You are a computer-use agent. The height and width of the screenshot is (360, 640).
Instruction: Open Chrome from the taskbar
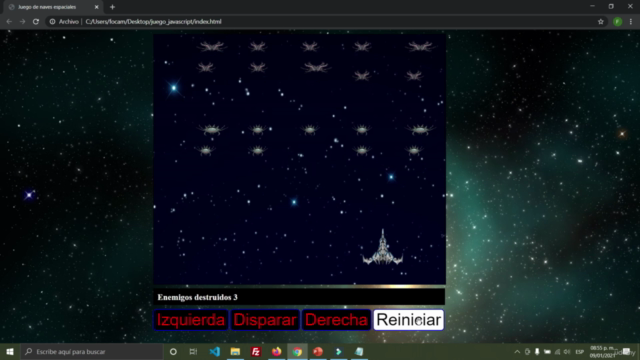(x=297, y=351)
